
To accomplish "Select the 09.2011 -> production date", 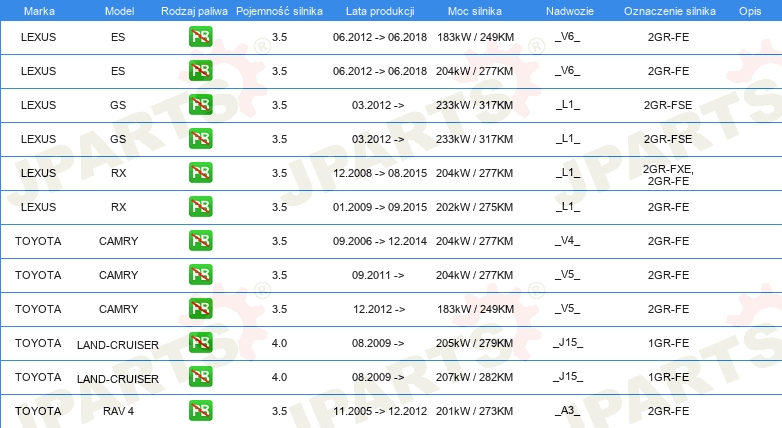I will (x=378, y=275).
